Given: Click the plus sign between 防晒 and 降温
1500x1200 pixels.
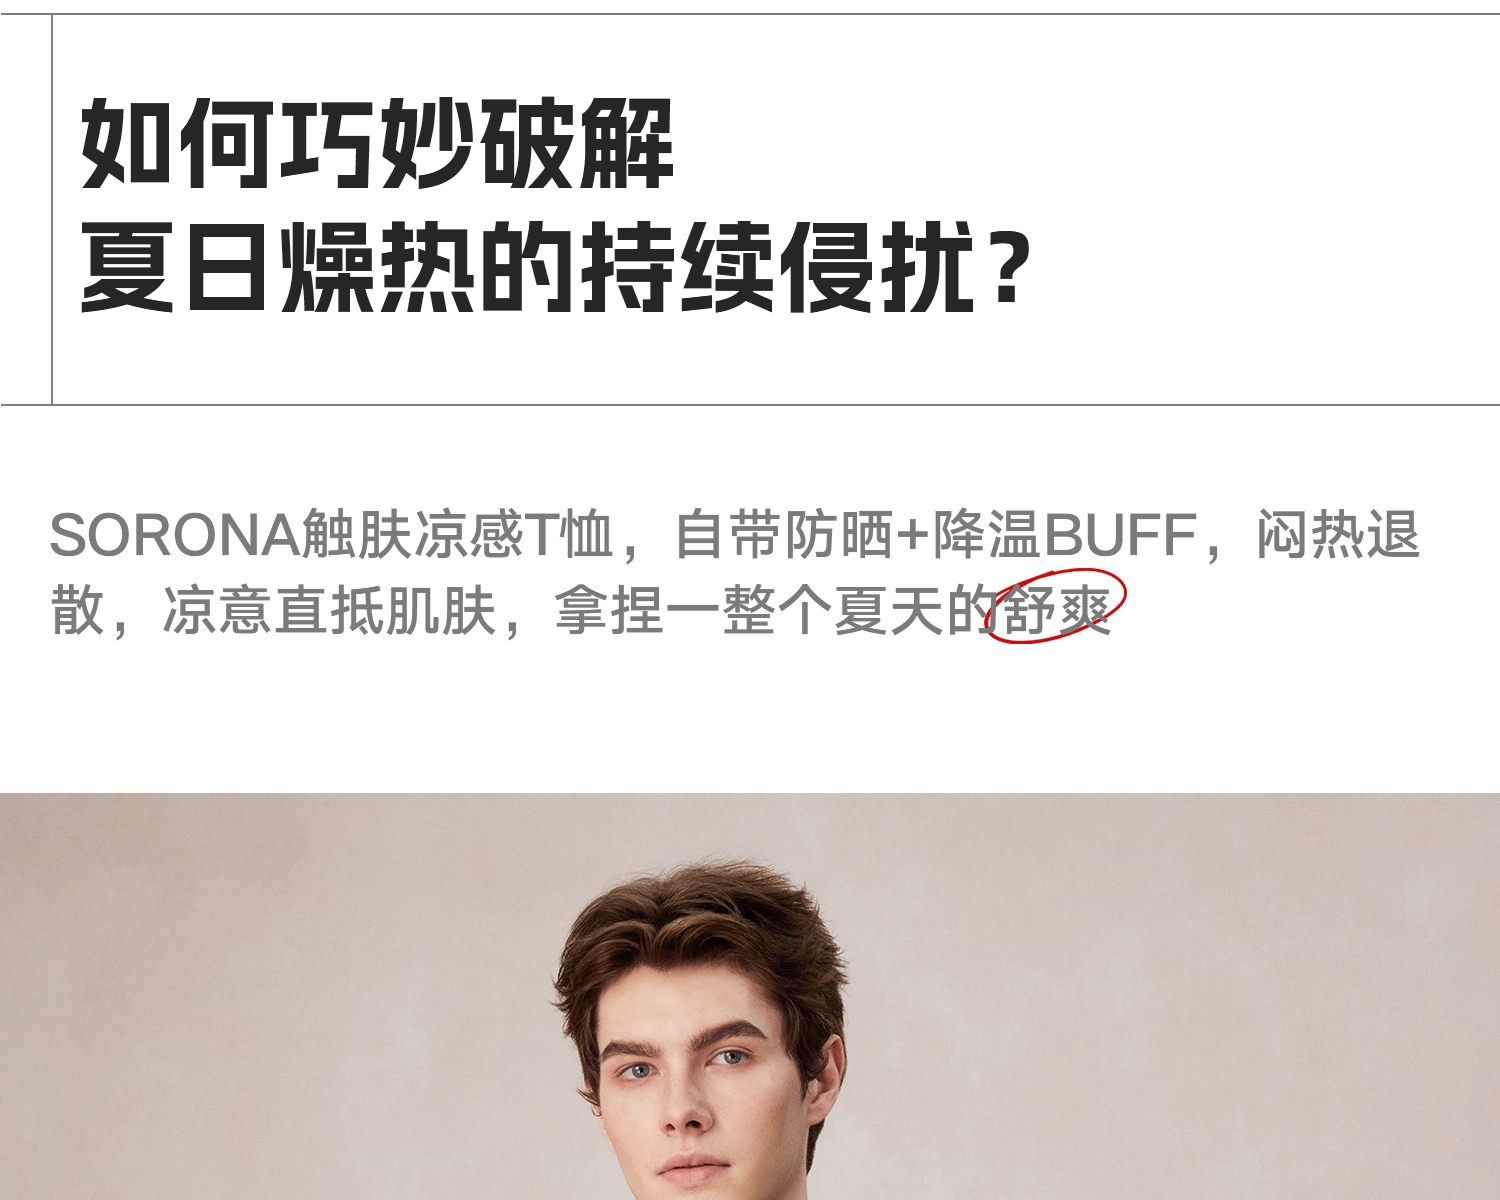Looking at the screenshot, I should click(x=913, y=536).
